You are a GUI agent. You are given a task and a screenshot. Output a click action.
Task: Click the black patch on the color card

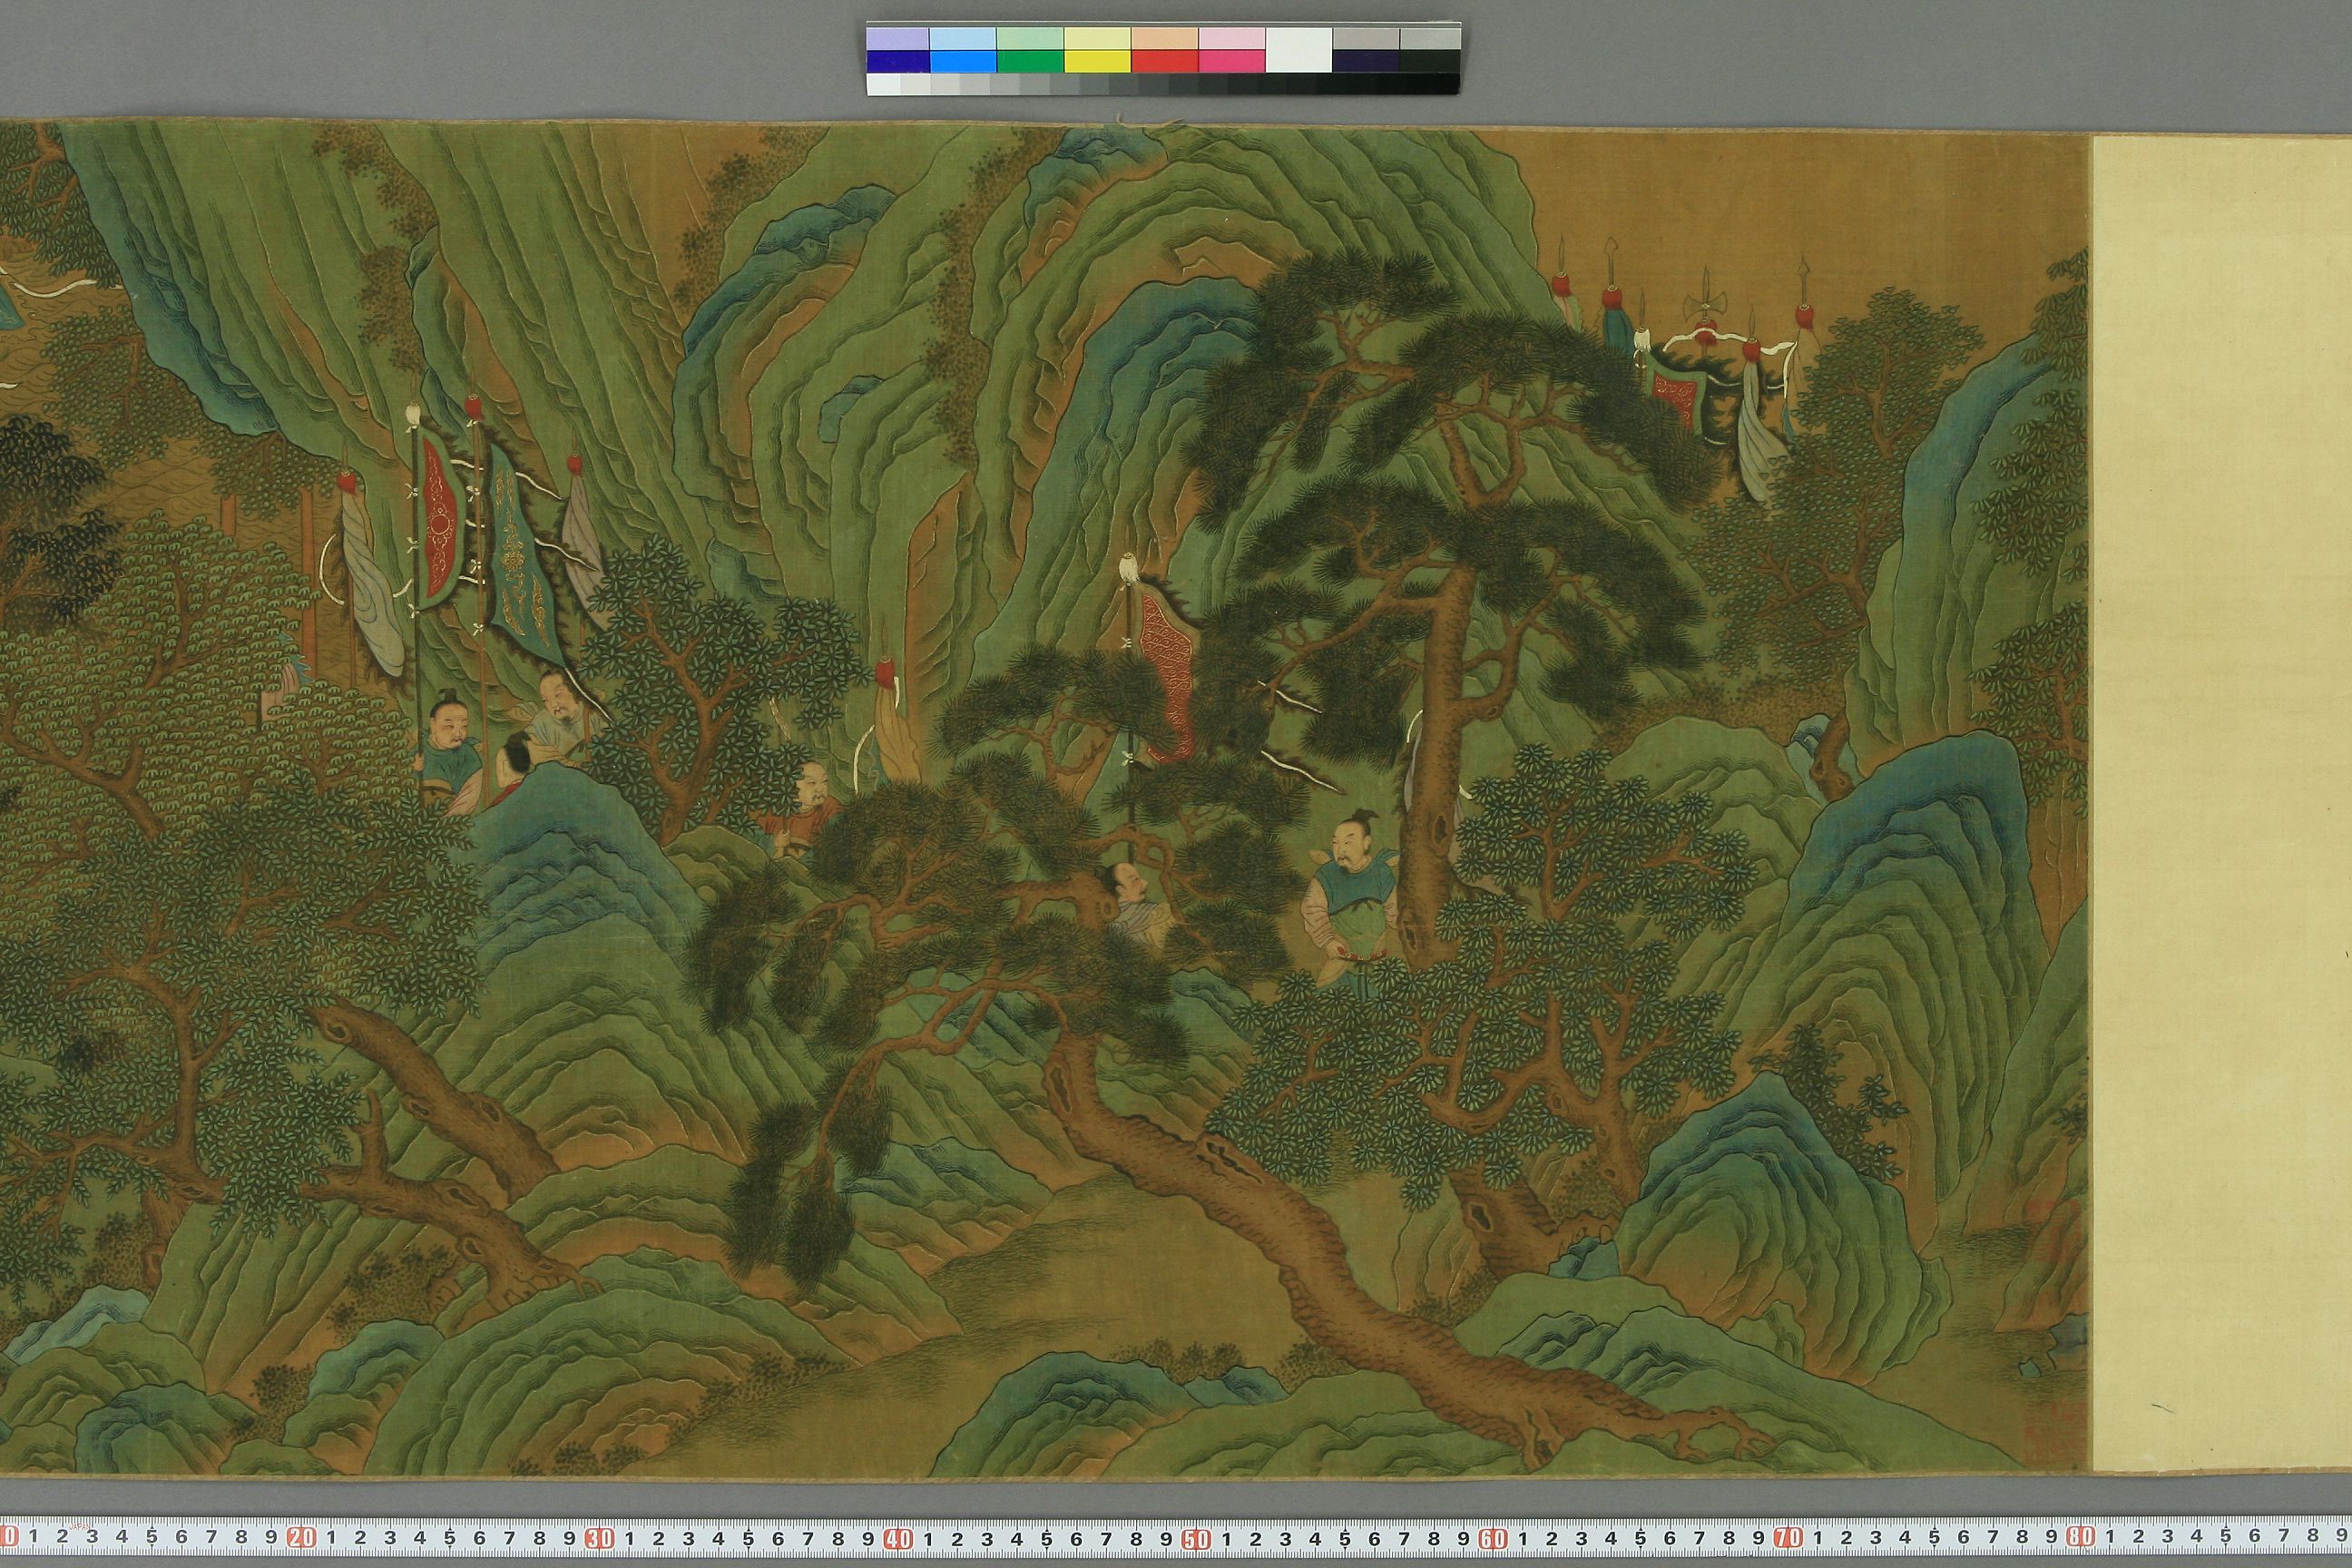[1430, 61]
